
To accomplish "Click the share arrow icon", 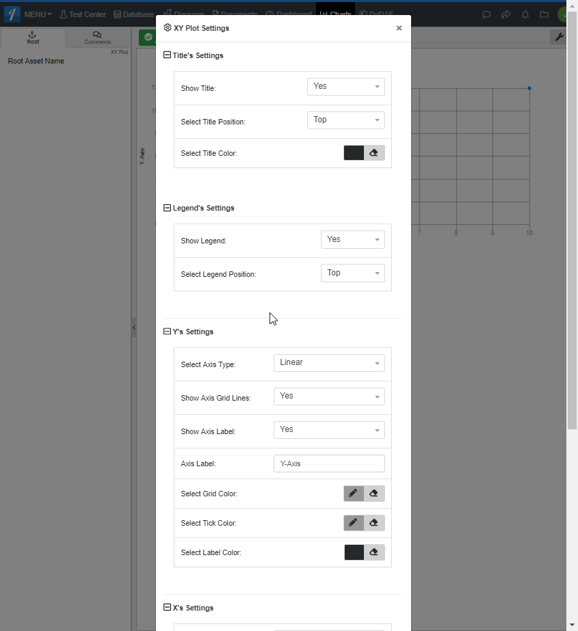I will pos(506,15).
